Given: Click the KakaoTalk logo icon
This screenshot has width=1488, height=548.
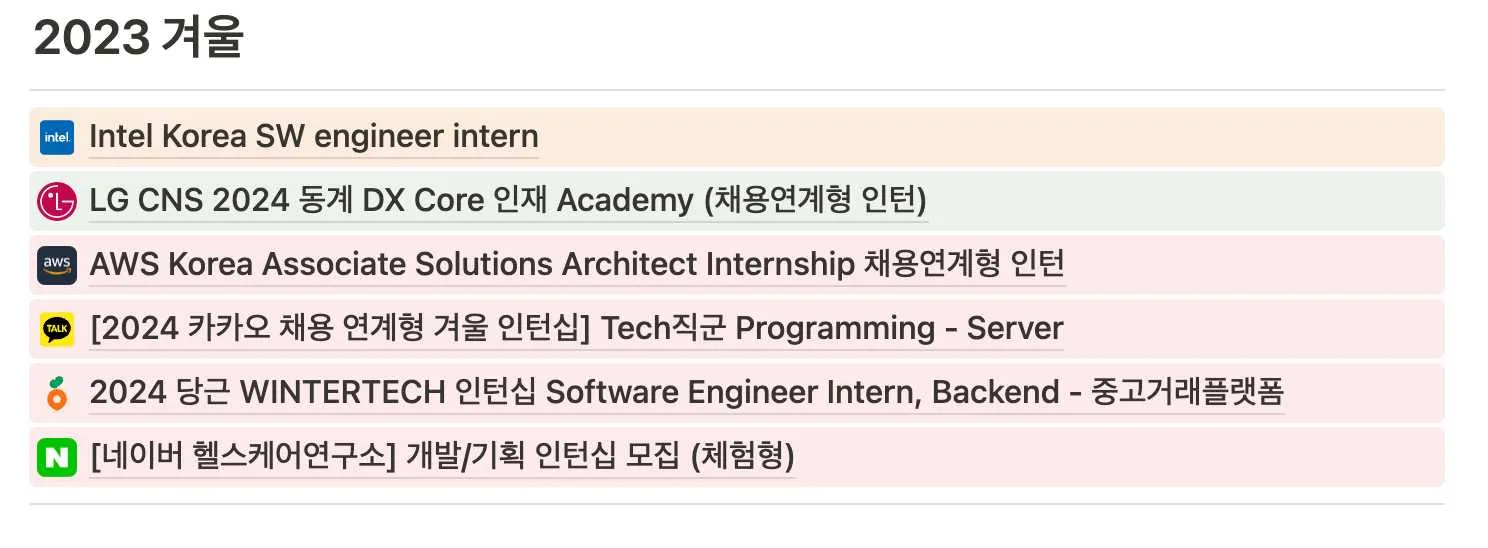Looking at the screenshot, I should tap(57, 329).
